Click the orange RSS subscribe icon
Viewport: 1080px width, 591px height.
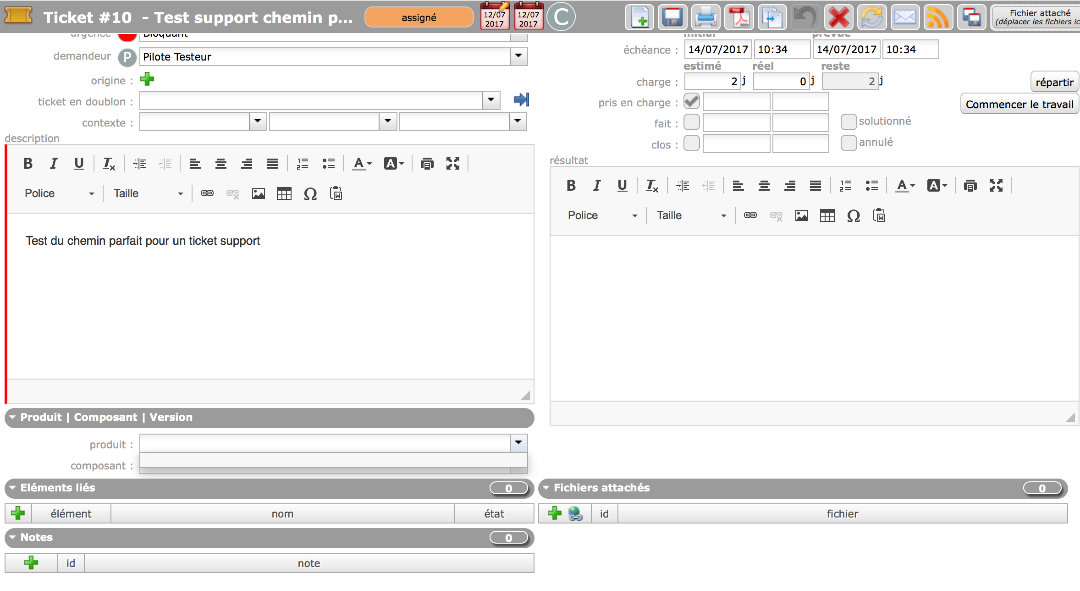[938, 17]
